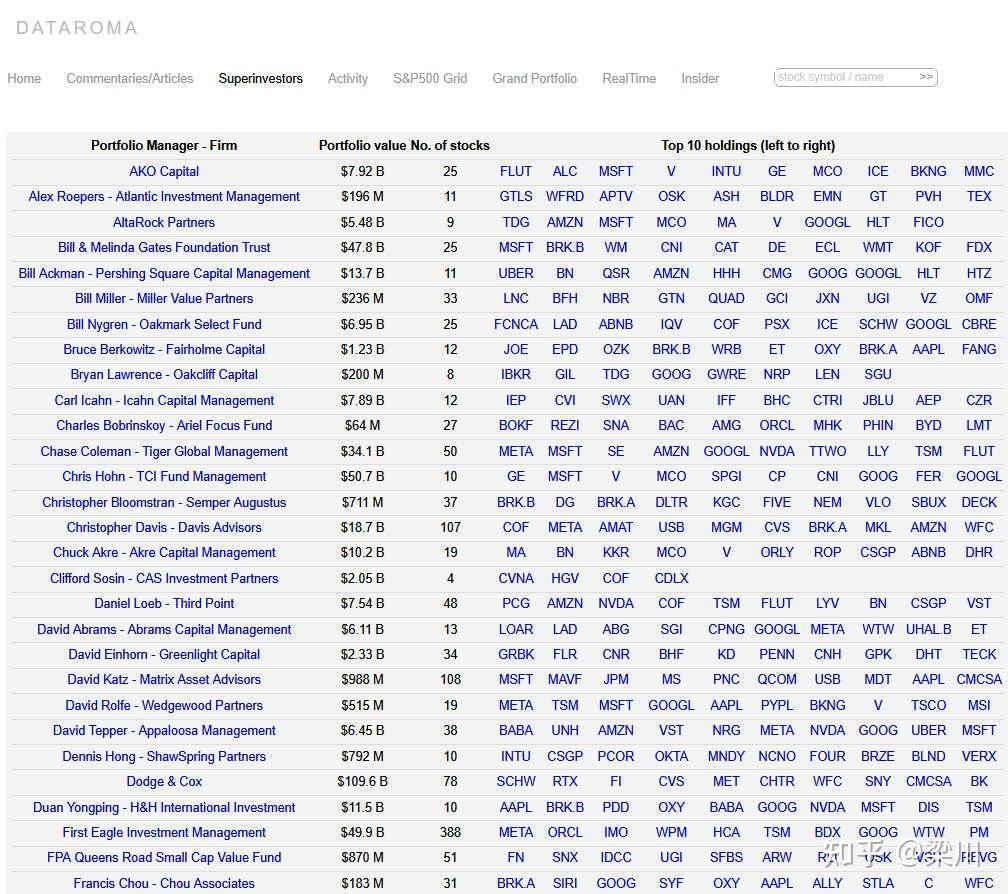This screenshot has width=1008, height=894.
Task: Open the Activity page
Action: pos(347,78)
